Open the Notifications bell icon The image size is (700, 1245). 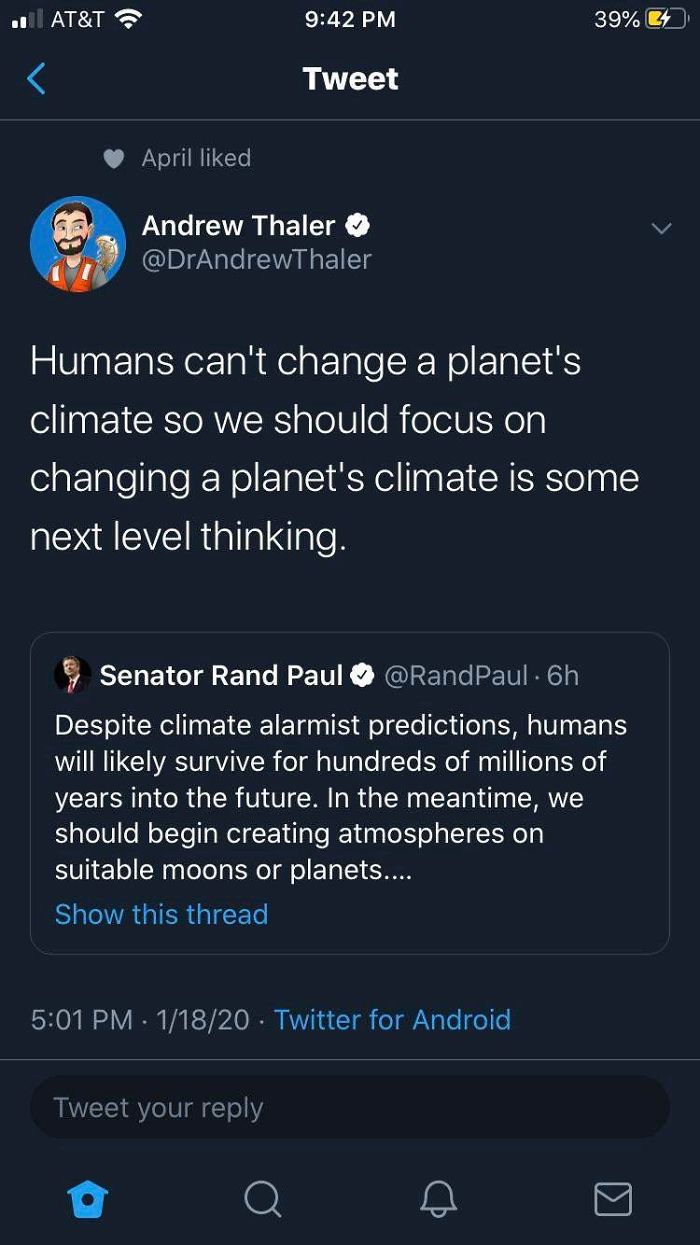[438, 1199]
